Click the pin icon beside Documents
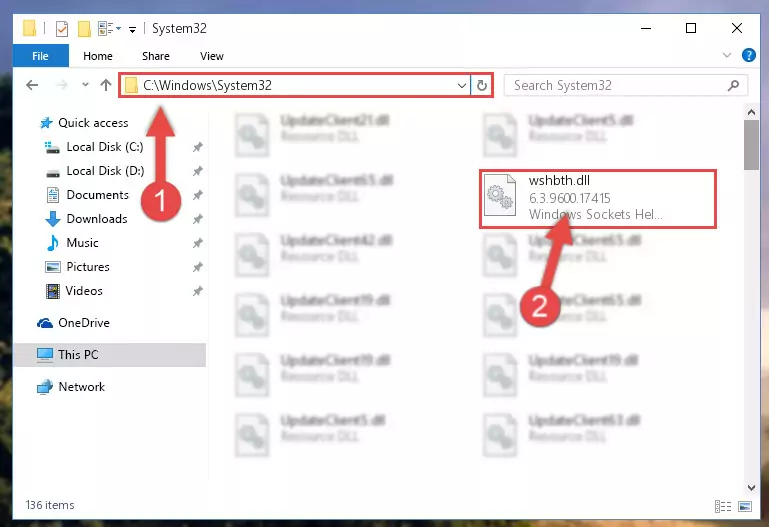Viewport: 769px width, 527px height. point(198,195)
